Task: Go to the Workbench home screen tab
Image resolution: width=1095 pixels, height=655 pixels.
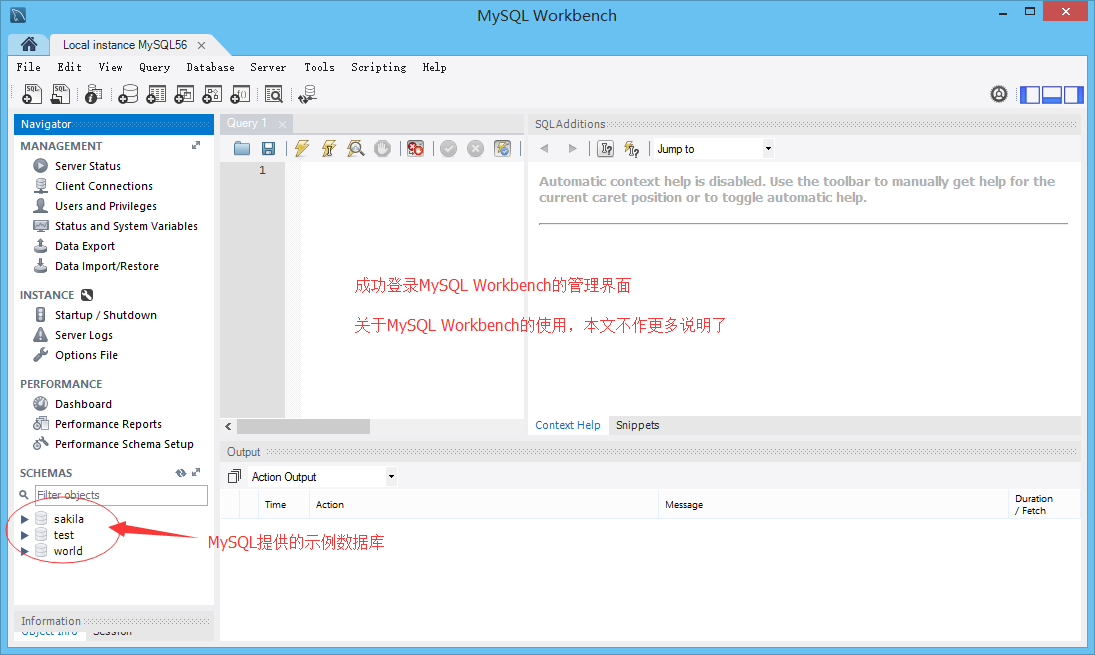Action: 29,44
